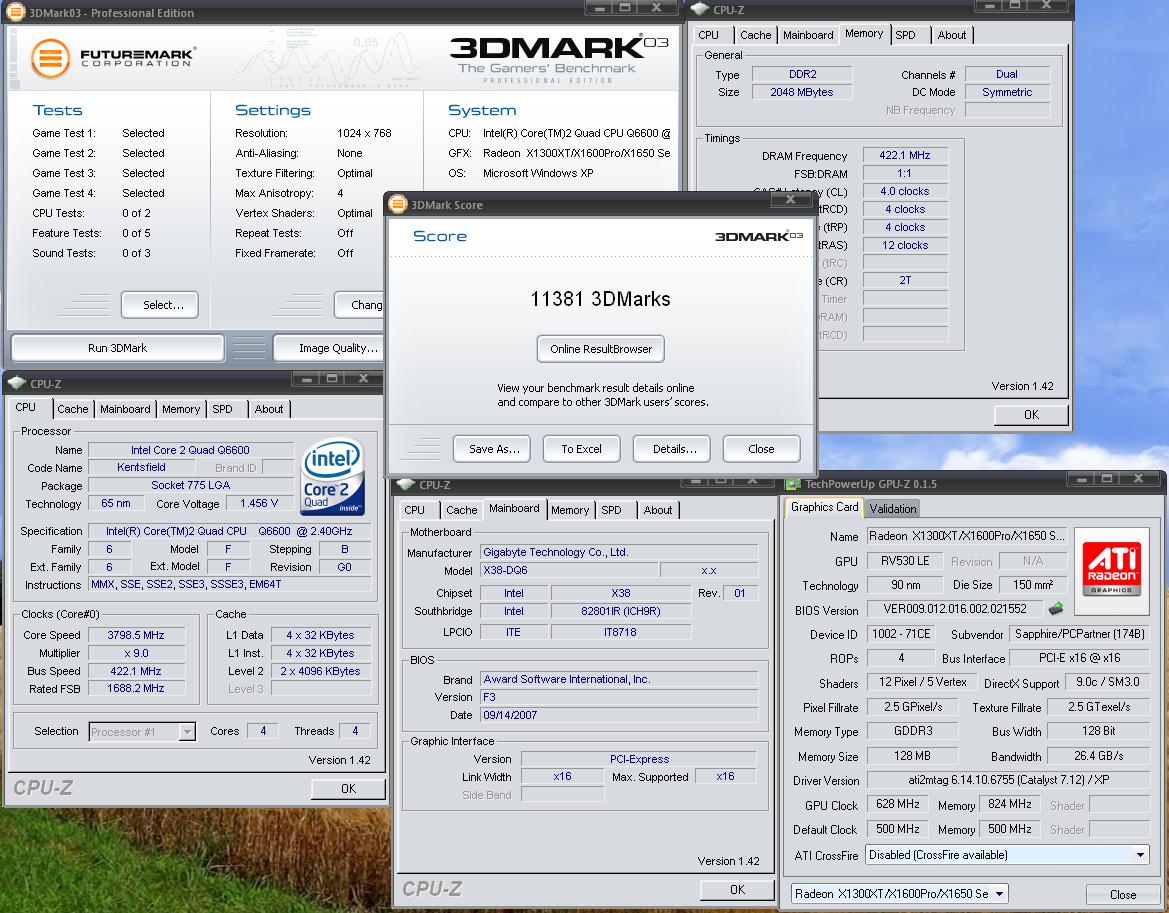Click the Run 3DMark button
Image resolution: width=1169 pixels, height=913 pixels.
pyautogui.click(x=118, y=348)
